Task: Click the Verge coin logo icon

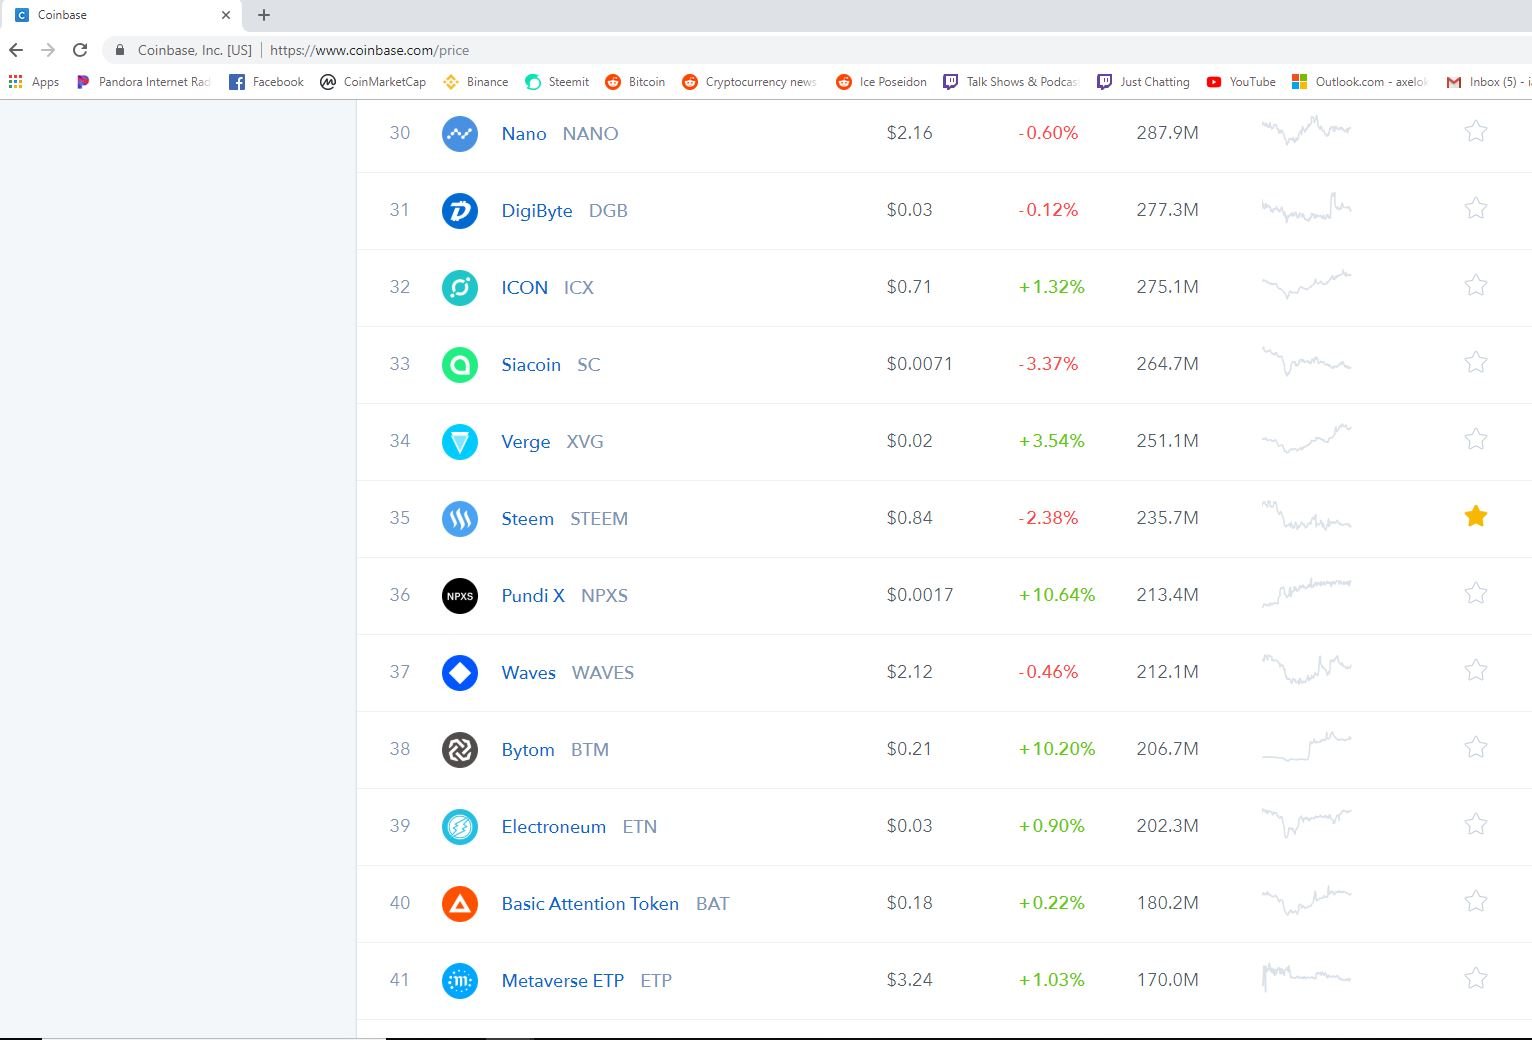Action: click(x=460, y=442)
